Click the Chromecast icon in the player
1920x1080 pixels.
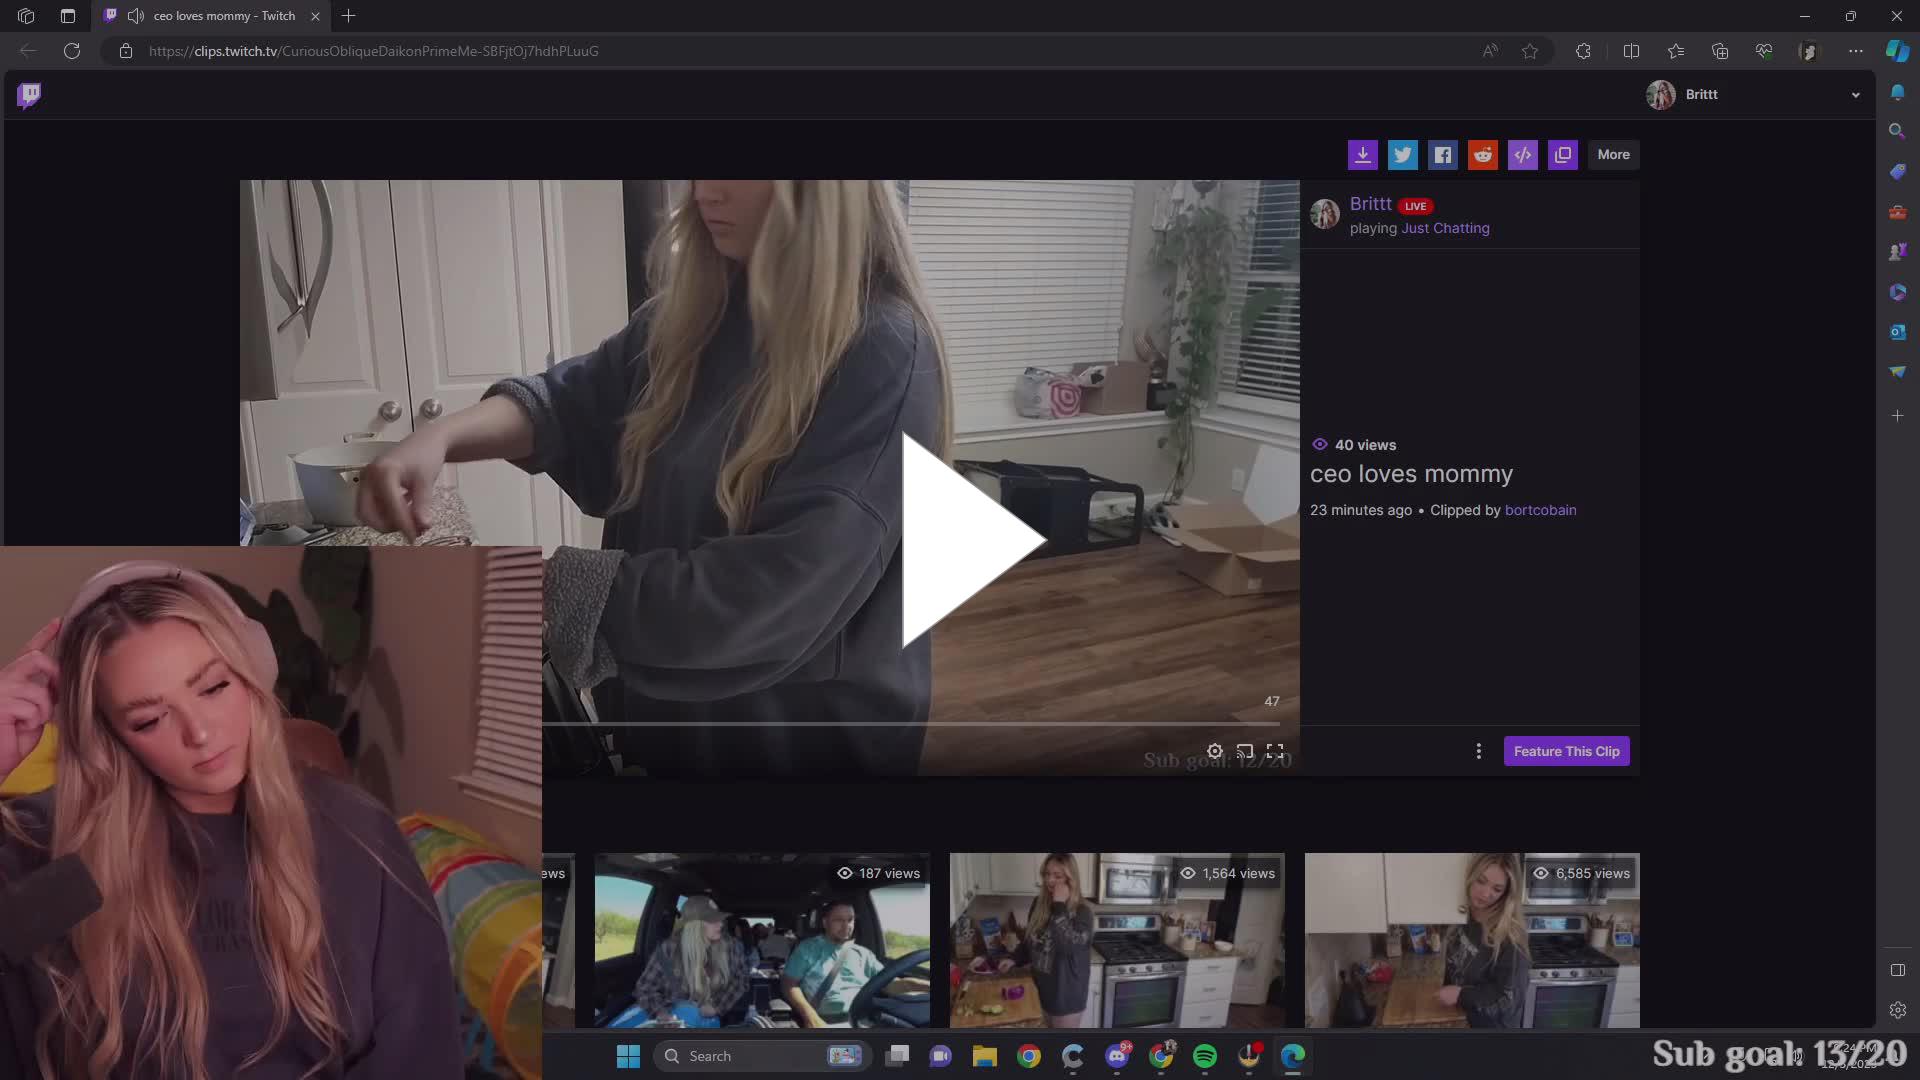[x=1245, y=750]
